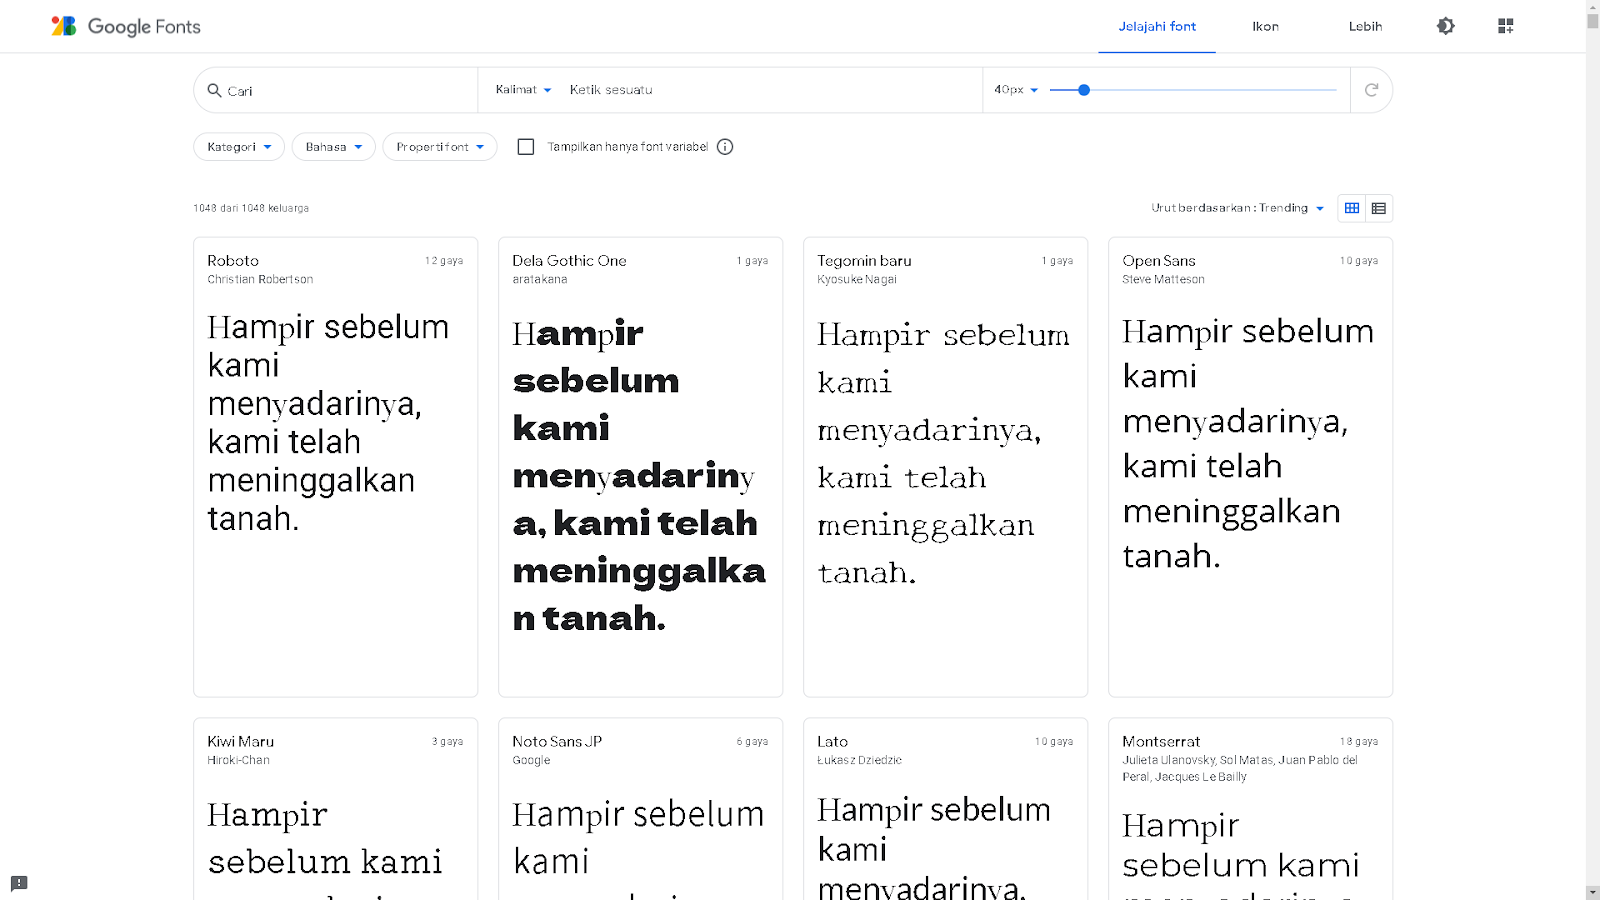Click the 3 gaya label on Kiwi Maru
Image resolution: width=1600 pixels, height=900 pixels.
pos(447,742)
